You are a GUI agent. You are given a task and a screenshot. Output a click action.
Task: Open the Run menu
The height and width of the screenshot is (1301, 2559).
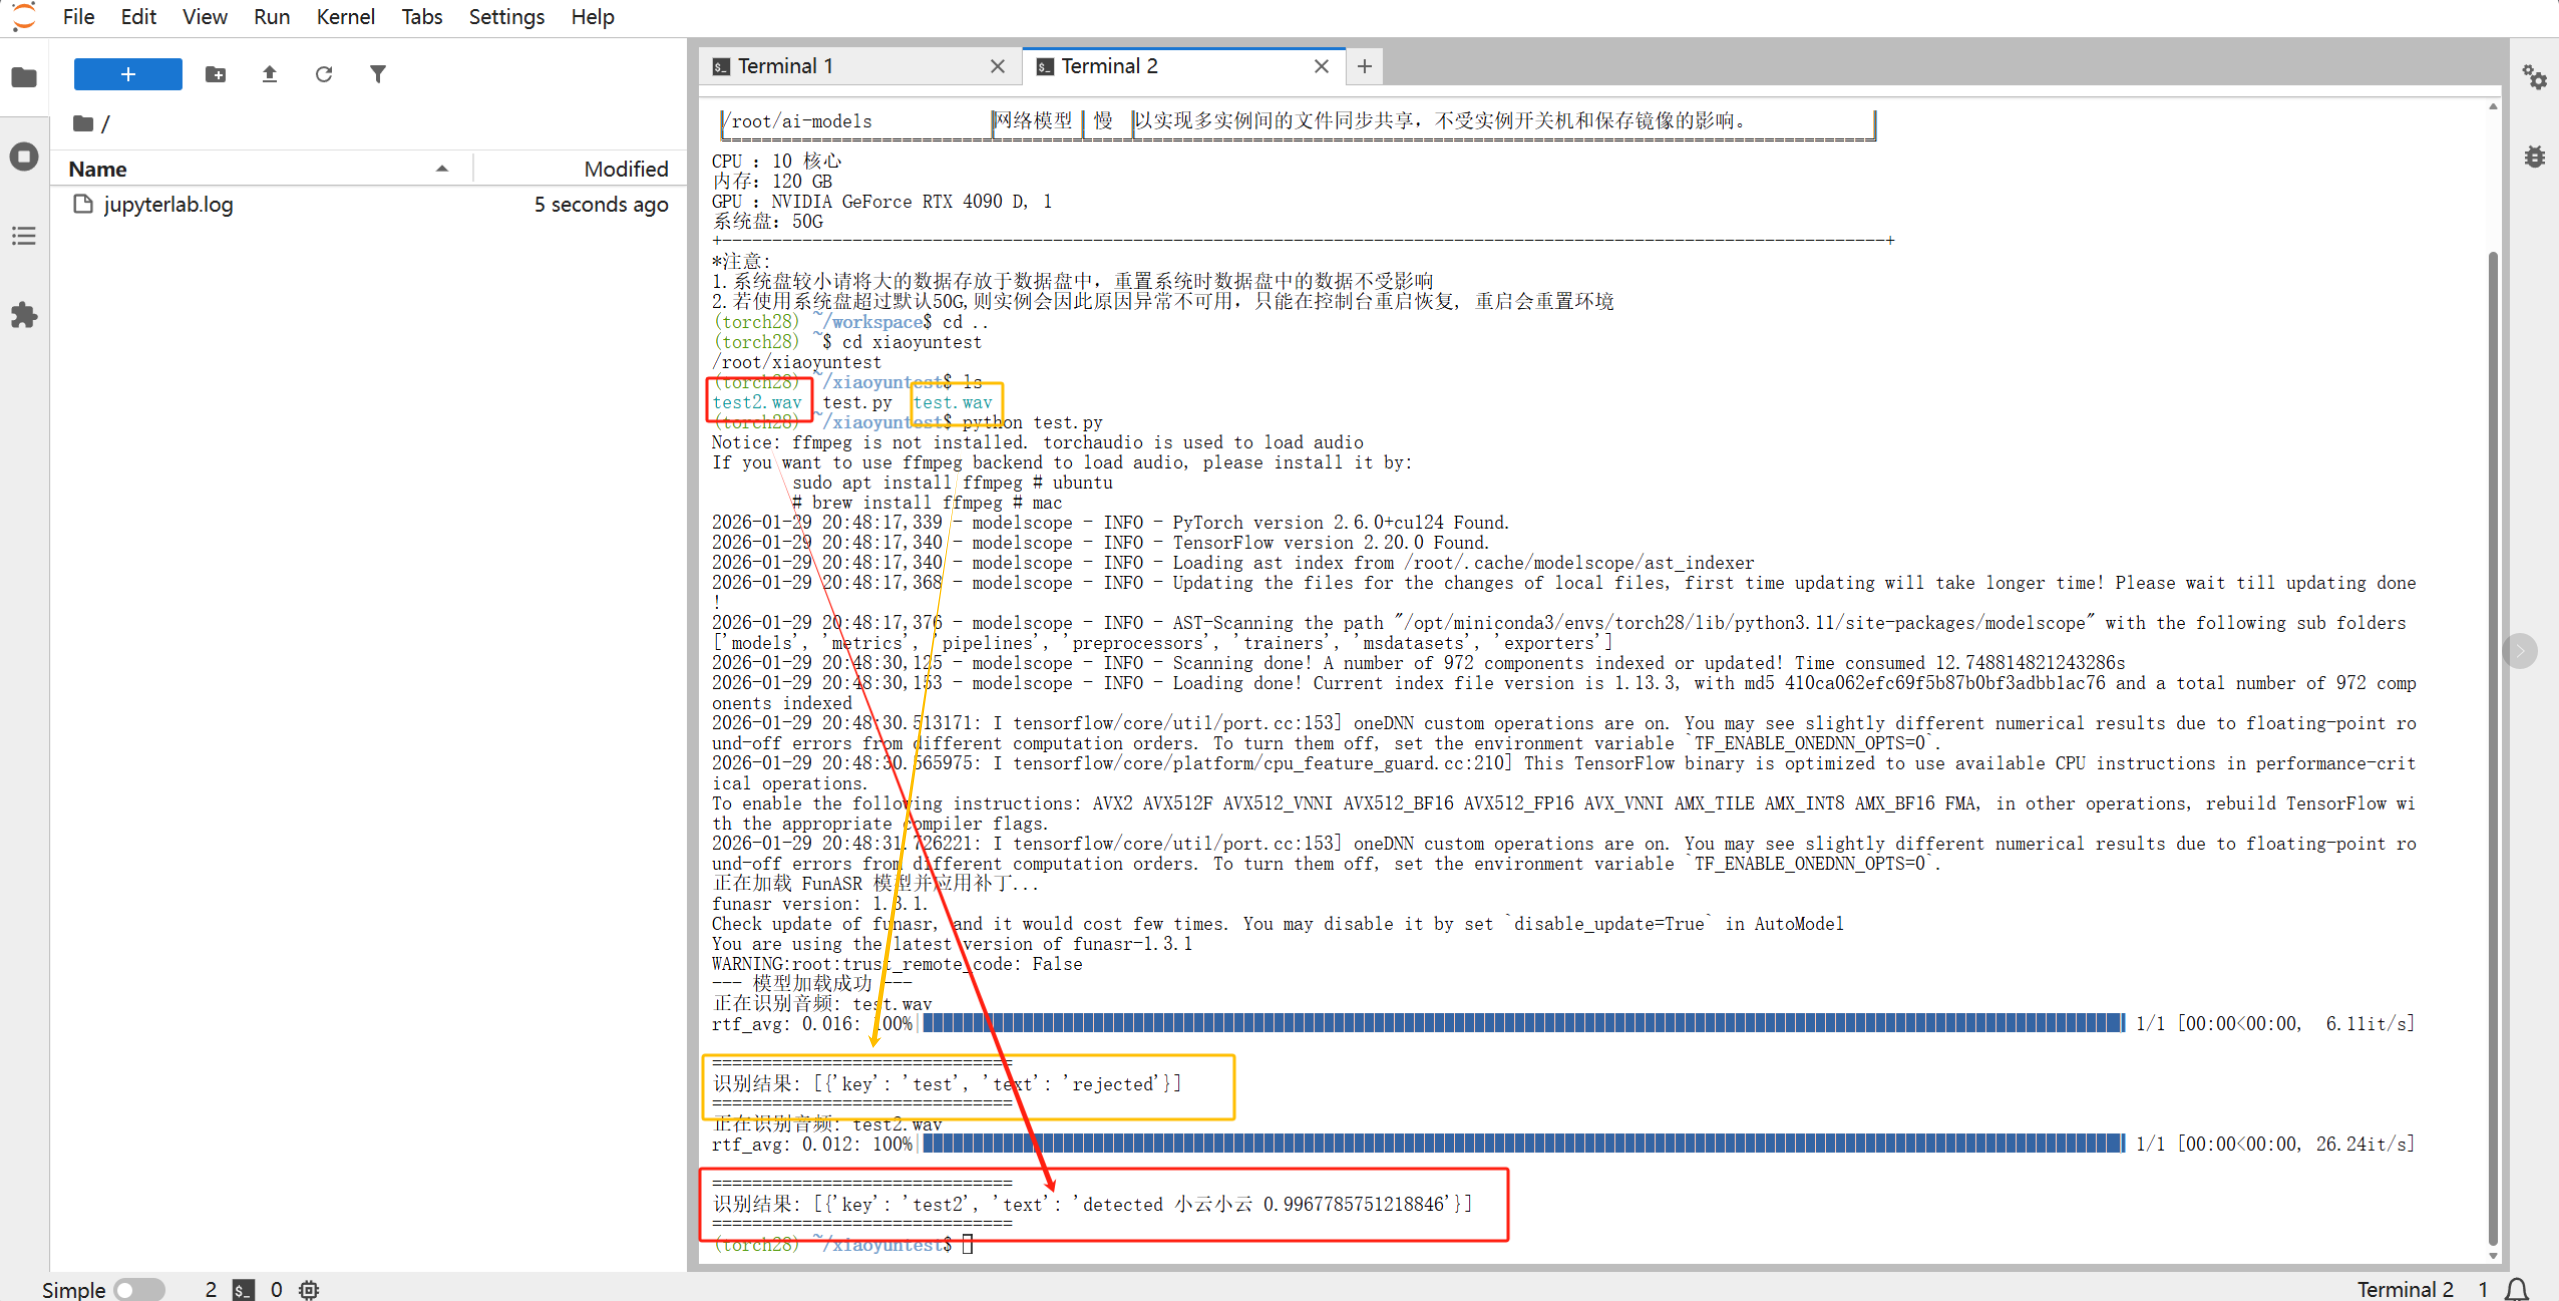coord(271,17)
